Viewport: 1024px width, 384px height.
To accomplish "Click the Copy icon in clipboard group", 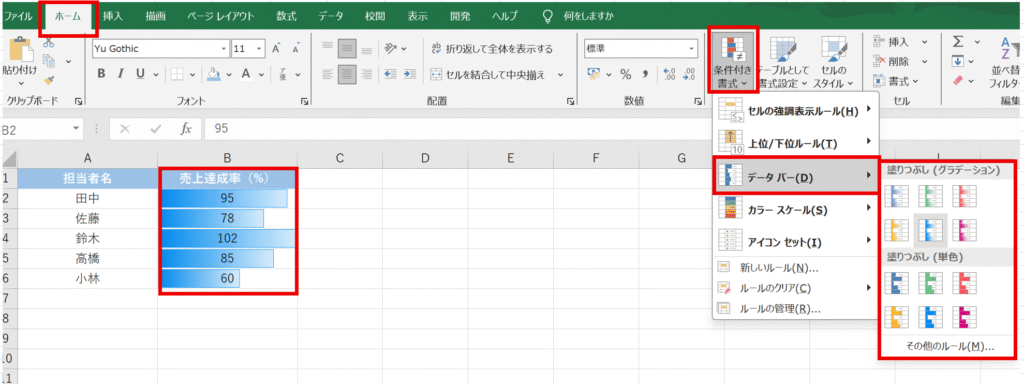I will [48, 61].
